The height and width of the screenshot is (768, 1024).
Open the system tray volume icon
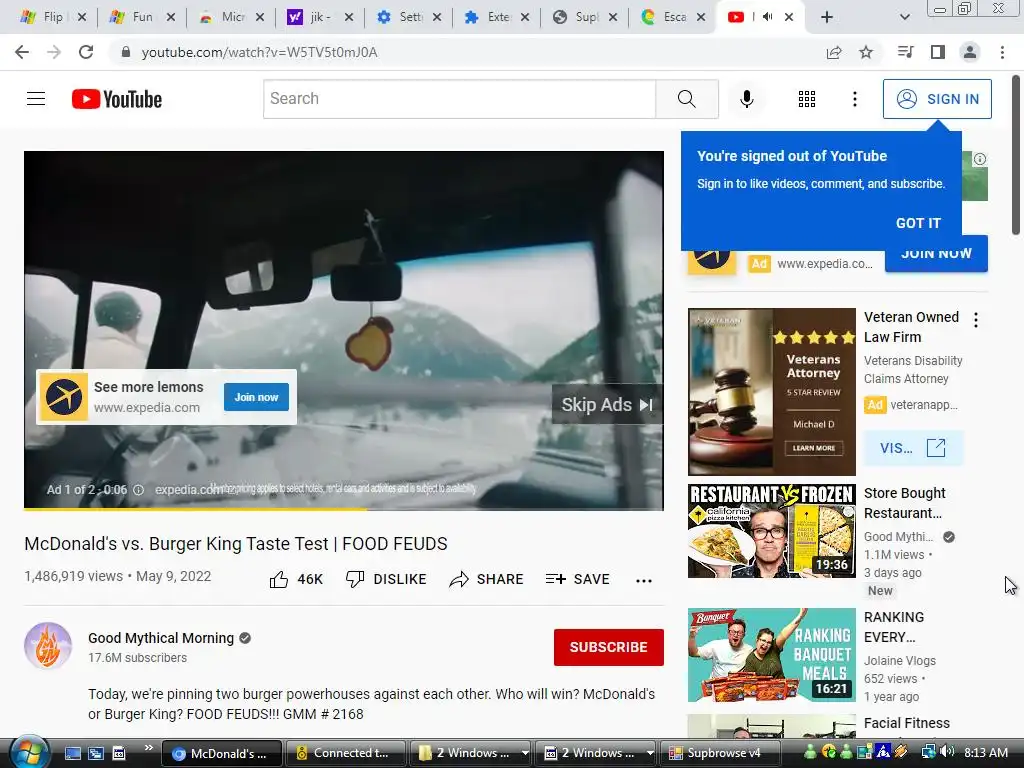coord(947,752)
